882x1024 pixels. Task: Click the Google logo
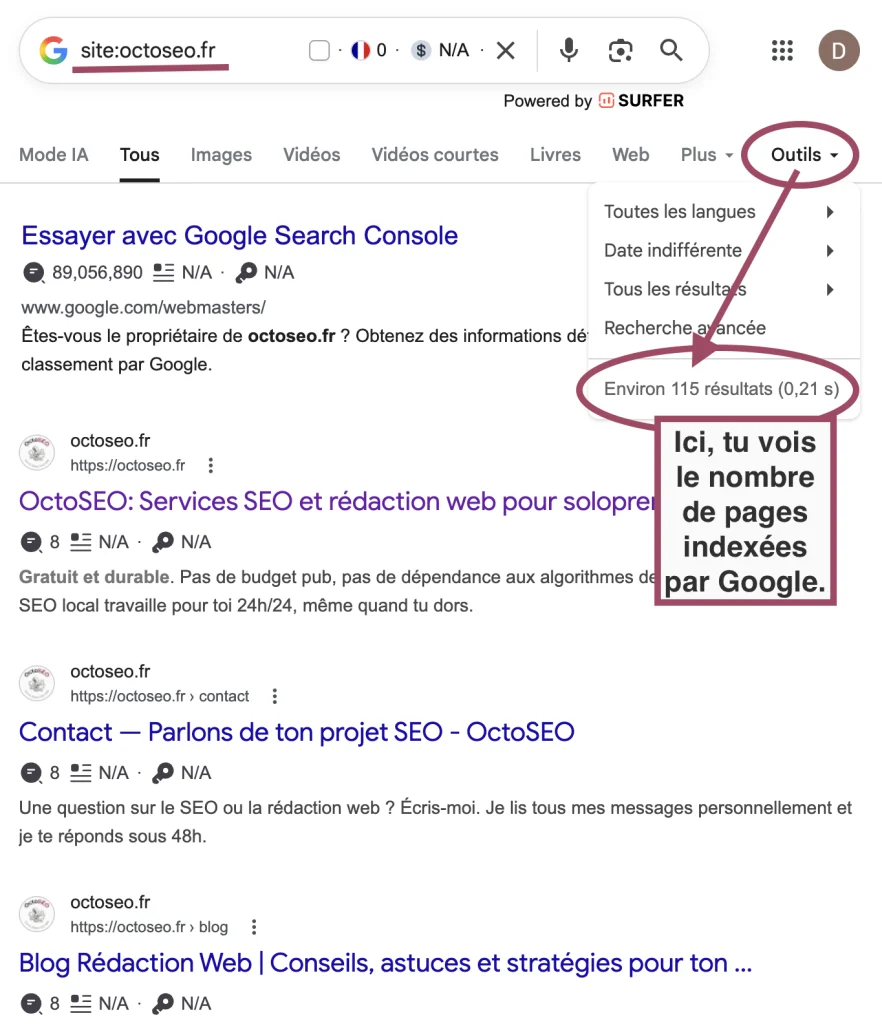[52, 50]
